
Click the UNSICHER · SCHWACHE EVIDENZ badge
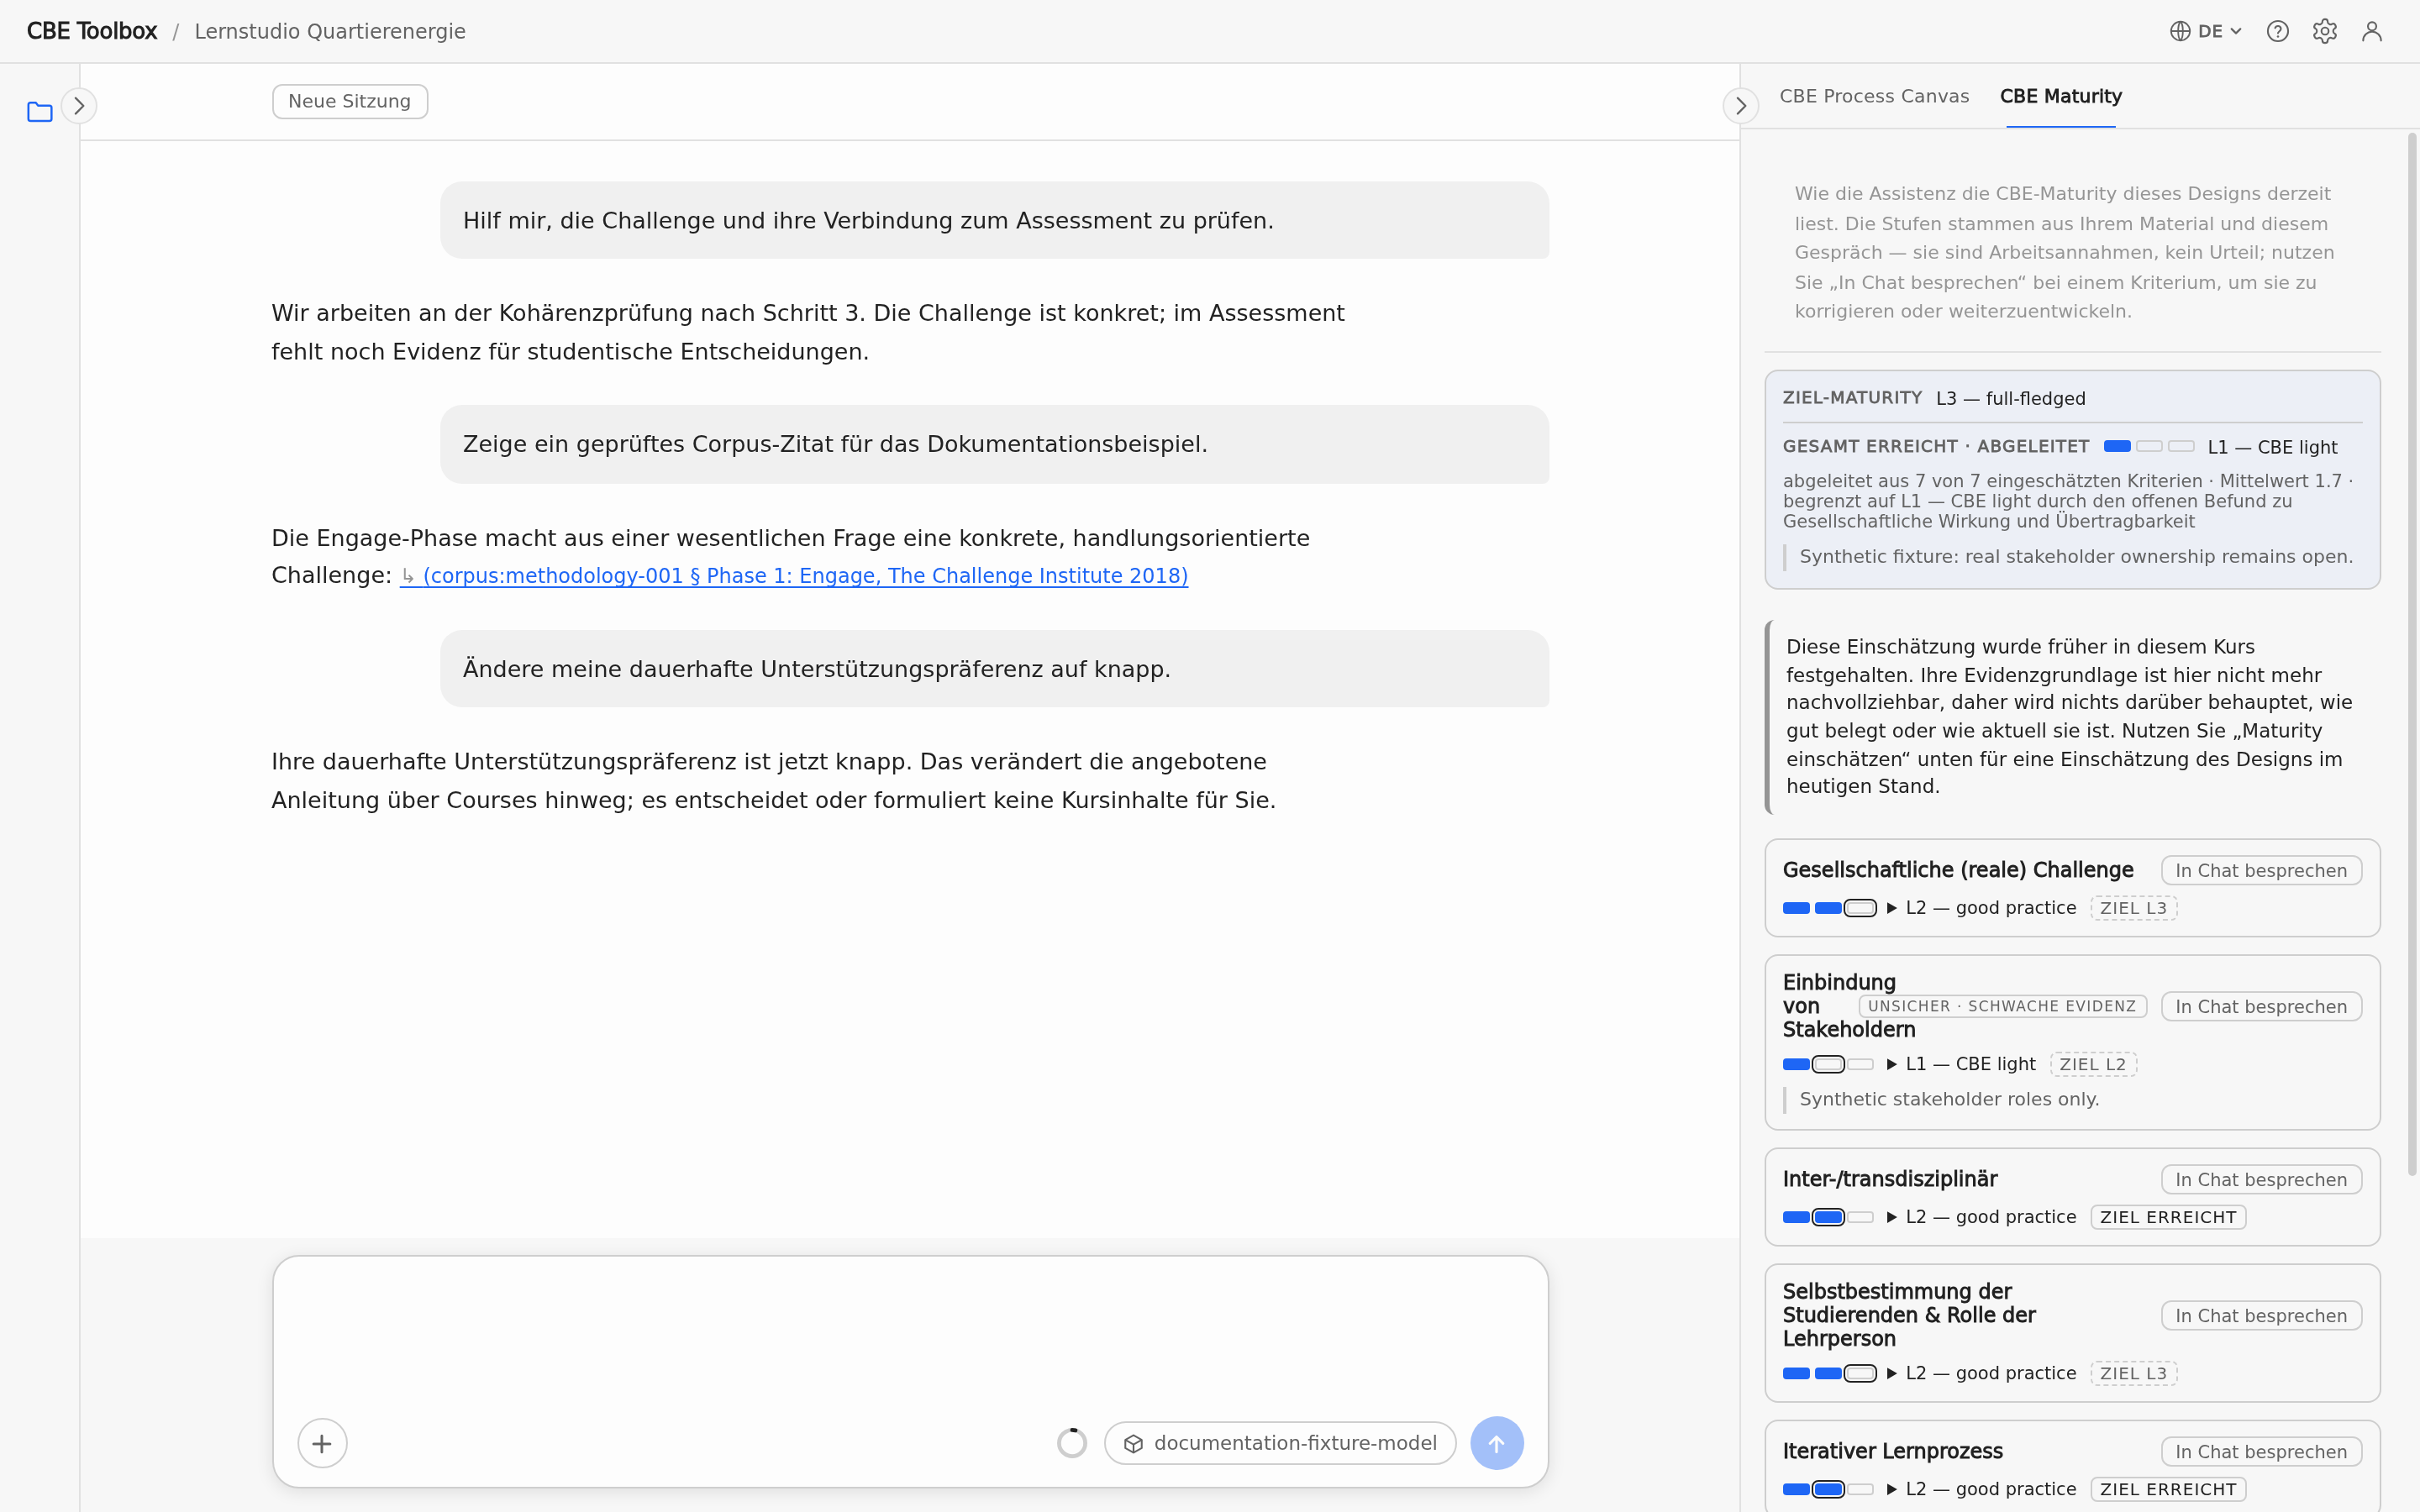(2002, 1006)
